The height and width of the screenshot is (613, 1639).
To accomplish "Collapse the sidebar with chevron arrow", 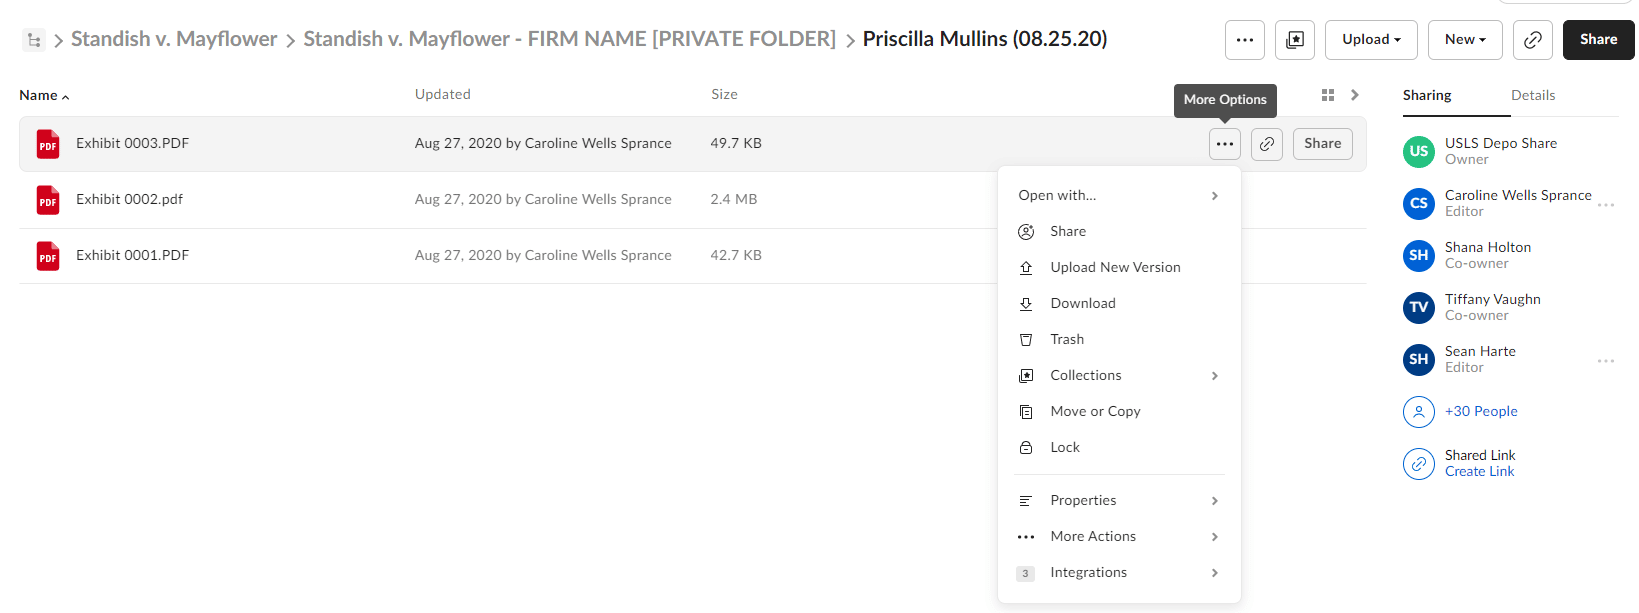I will pos(1355,95).
